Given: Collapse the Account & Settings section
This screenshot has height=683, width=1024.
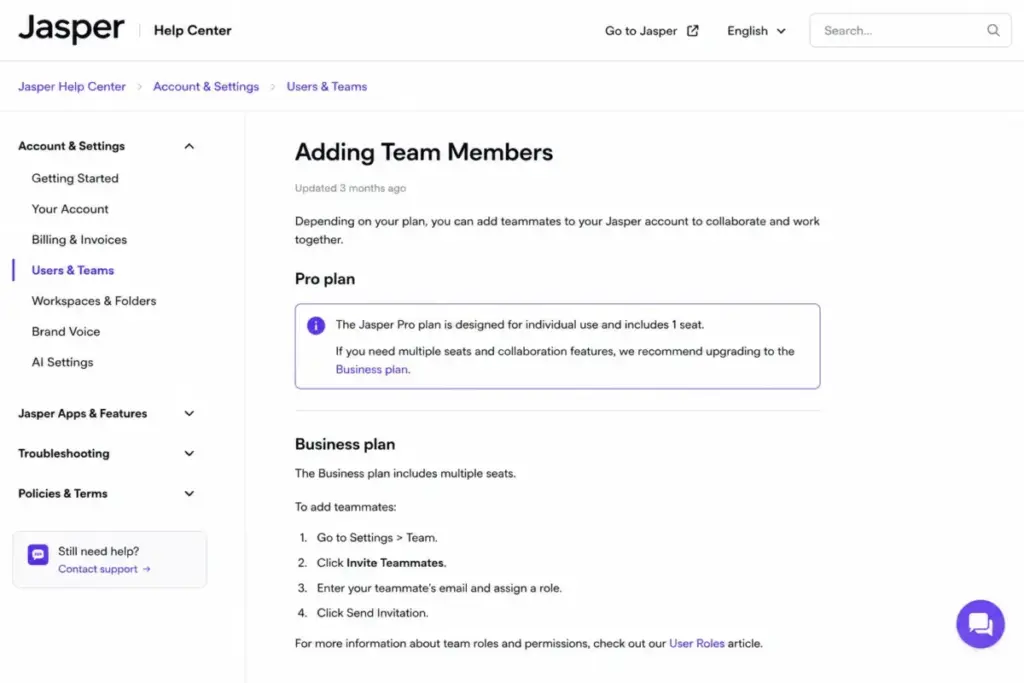Looking at the screenshot, I should 106,146.
